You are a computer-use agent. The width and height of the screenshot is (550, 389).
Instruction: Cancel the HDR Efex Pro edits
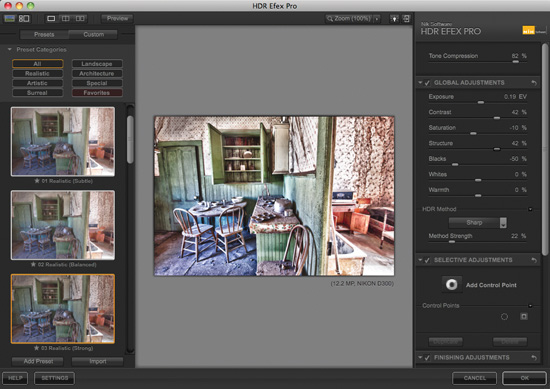[x=474, y=378]
